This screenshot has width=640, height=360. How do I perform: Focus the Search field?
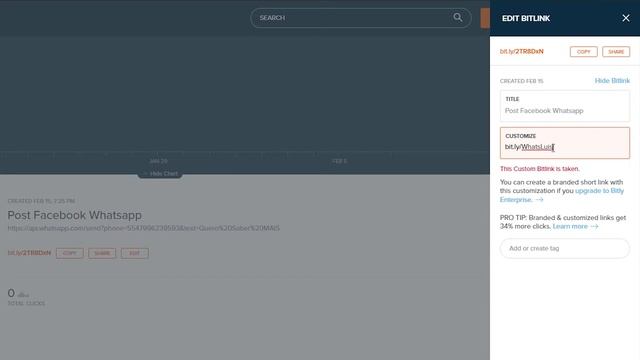pyautogui.click(x=361, y=18)
